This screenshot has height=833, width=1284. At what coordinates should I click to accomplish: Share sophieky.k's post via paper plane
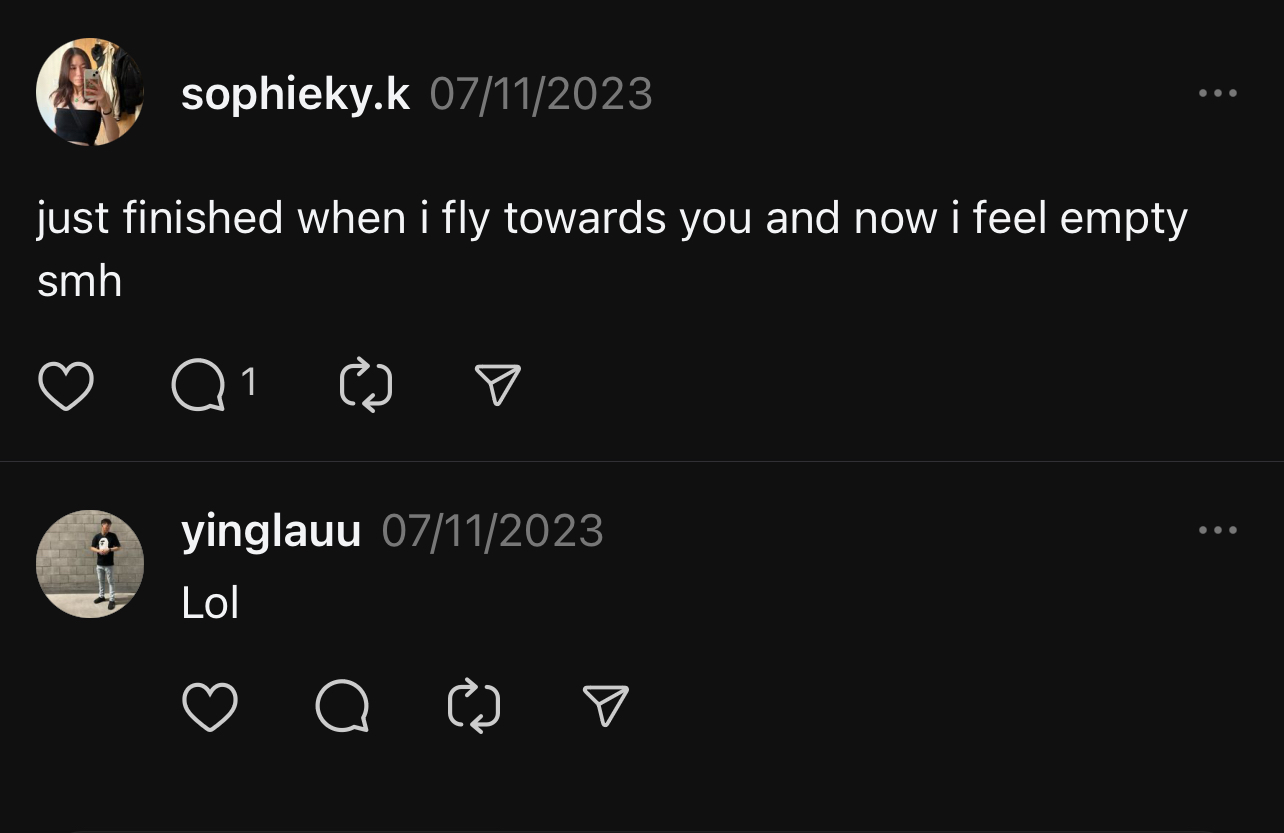497,385
